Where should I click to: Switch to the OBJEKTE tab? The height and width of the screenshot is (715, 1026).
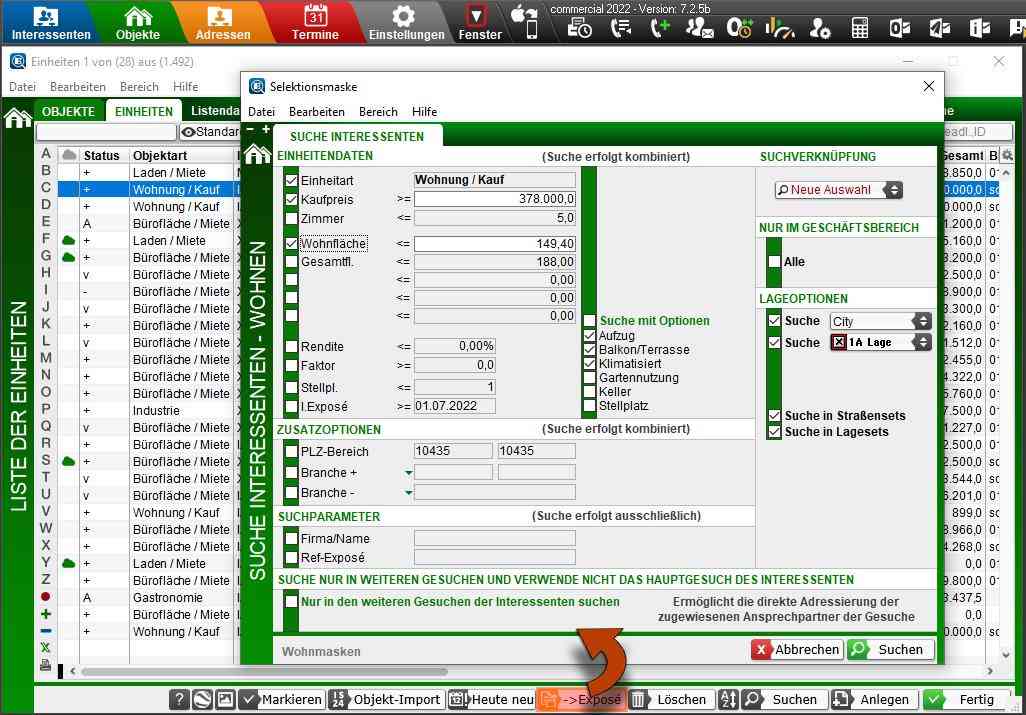(69, 112)
